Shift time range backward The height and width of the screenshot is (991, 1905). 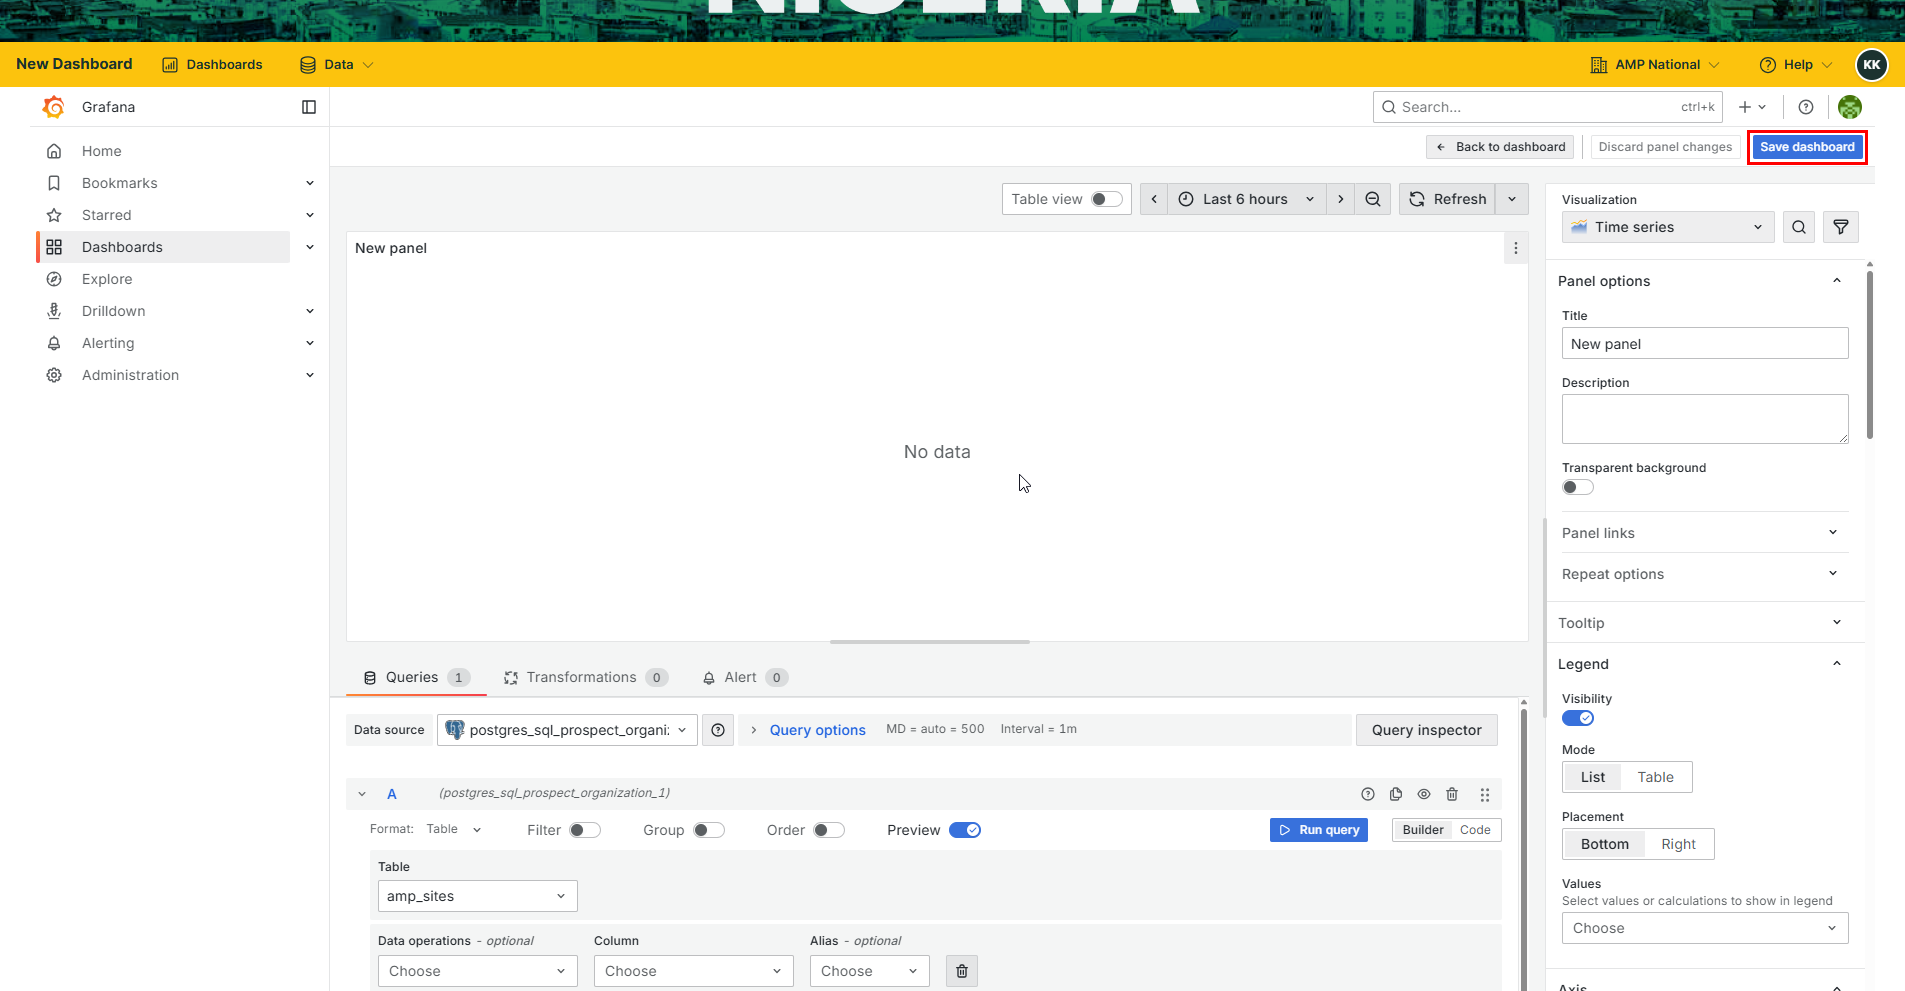[x=1154, y=199]
